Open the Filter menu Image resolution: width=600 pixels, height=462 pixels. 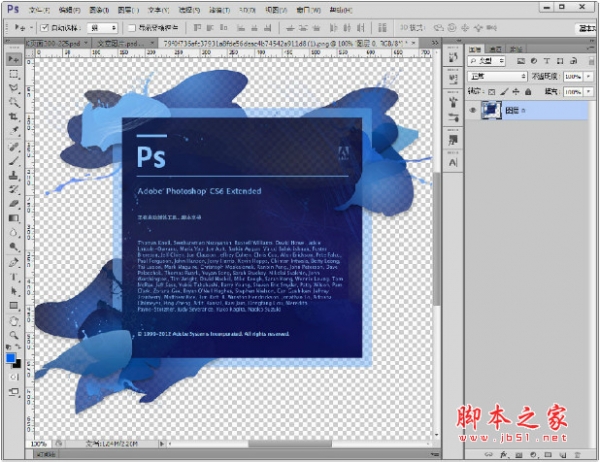[220, 10]
